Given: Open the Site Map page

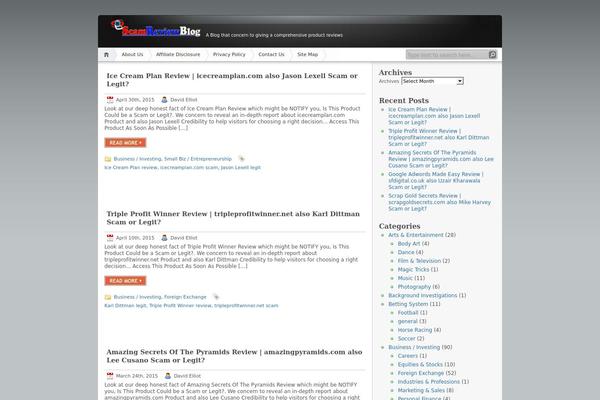Looking at the screenshot, I should pyautogui.click(x=308, y=55).
